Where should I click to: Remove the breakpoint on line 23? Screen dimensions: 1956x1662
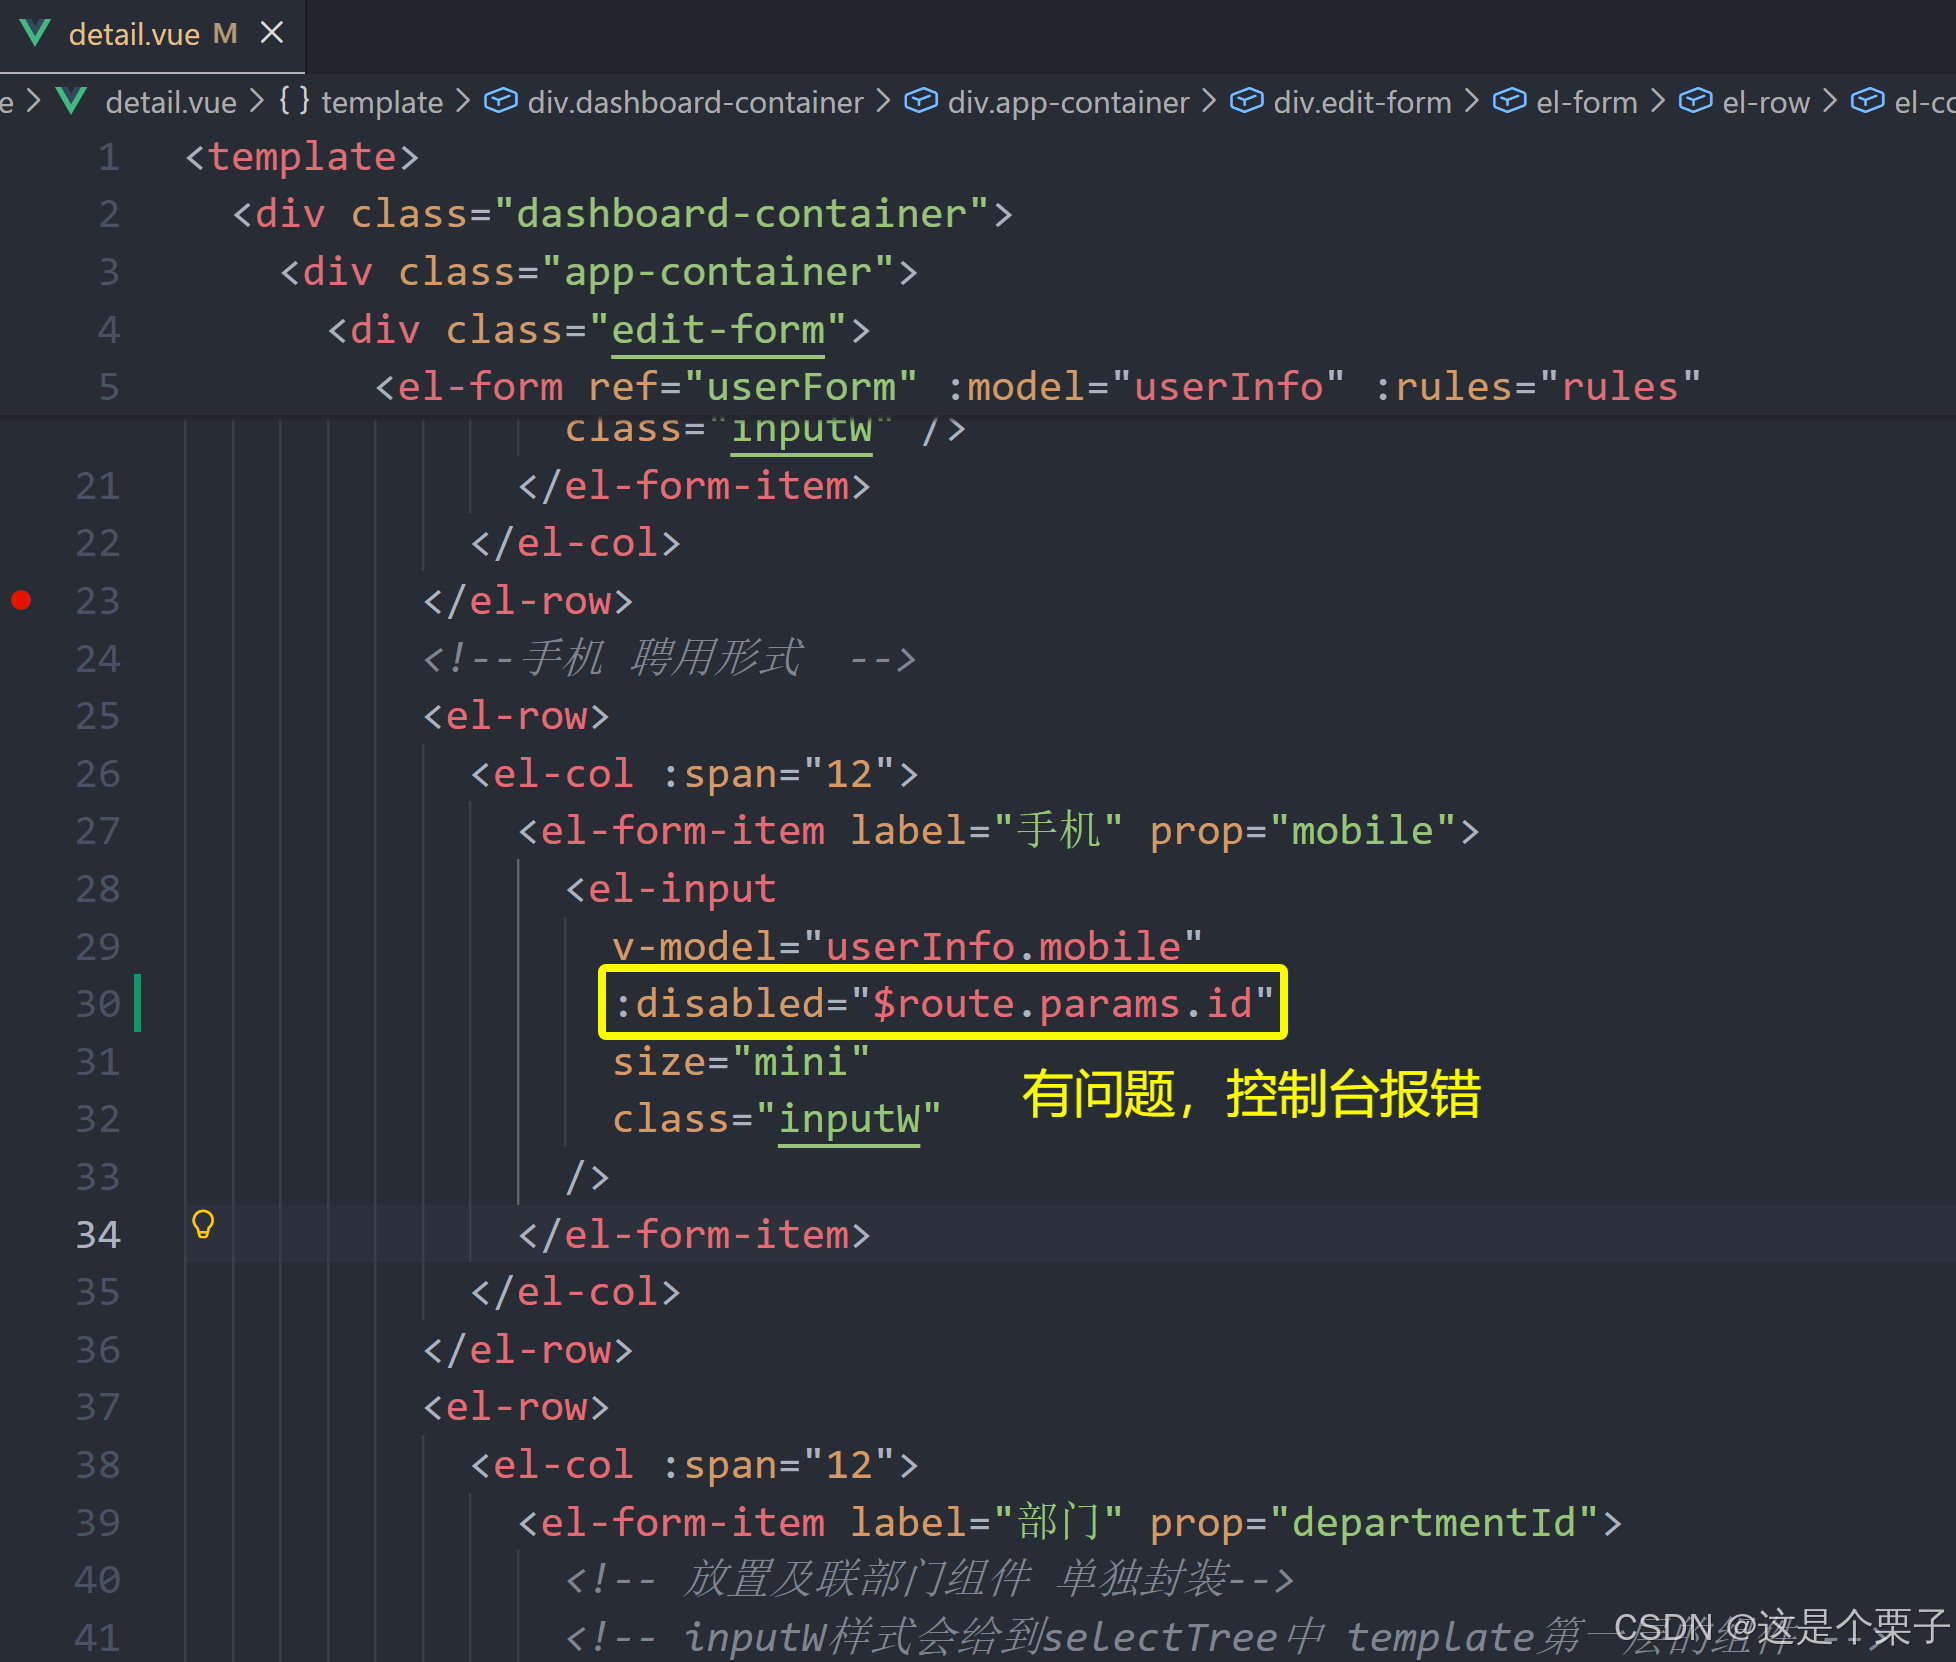[x=21, y=600]
